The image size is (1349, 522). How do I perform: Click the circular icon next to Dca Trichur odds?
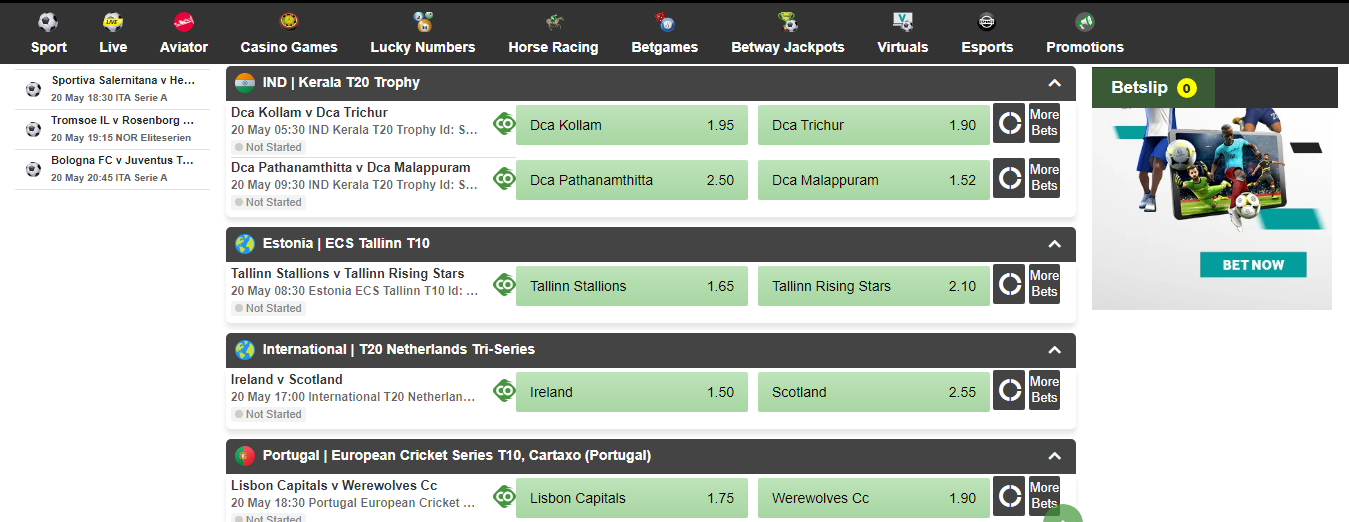click(1009, 125)
